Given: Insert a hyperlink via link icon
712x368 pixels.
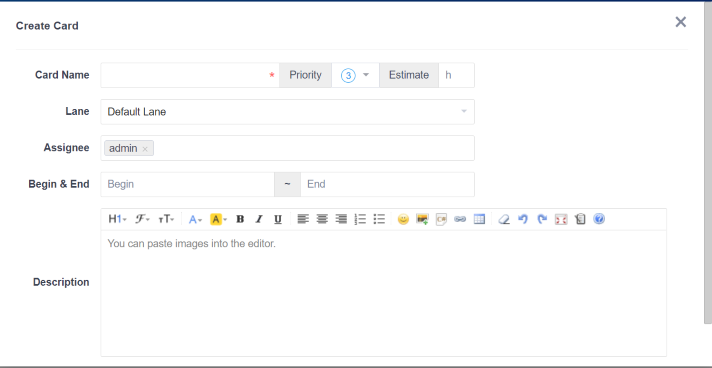Looking at the screenshot, I should coord(460,219).
